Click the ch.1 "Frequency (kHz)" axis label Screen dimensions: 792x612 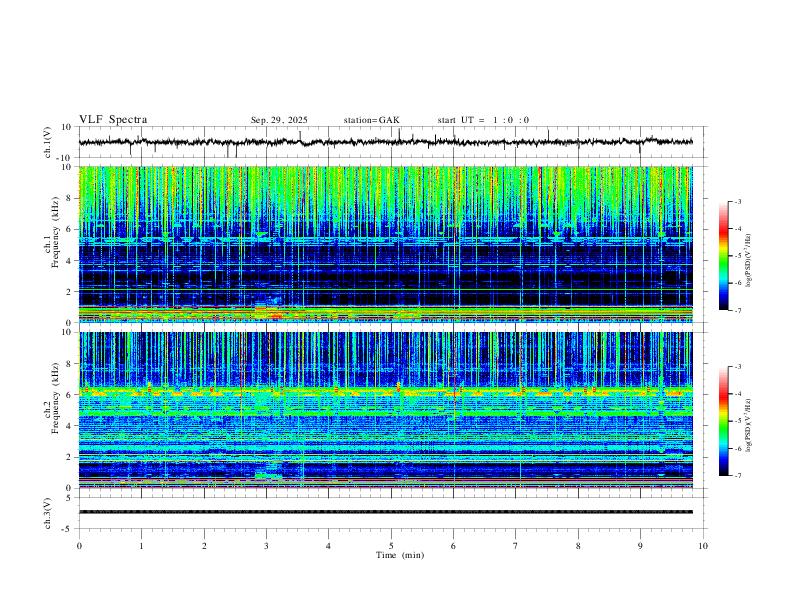tap(56, 232)
